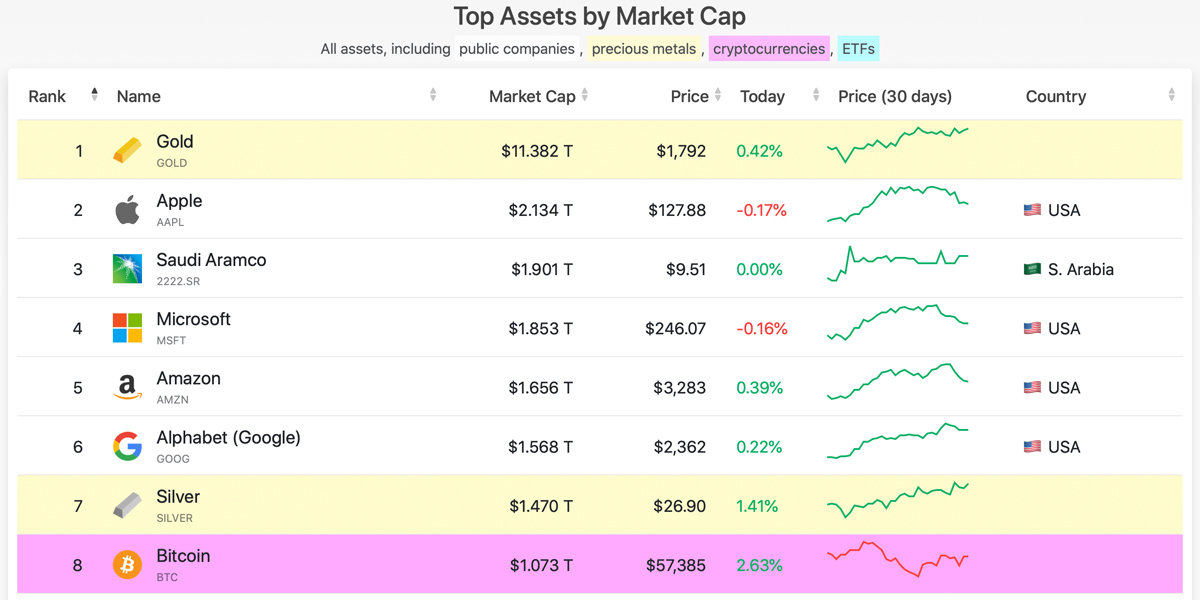The width and height of the screenshot is (1200, 600).
Task: Click Amazon 30-day price chart
Action: coord(898,382)
